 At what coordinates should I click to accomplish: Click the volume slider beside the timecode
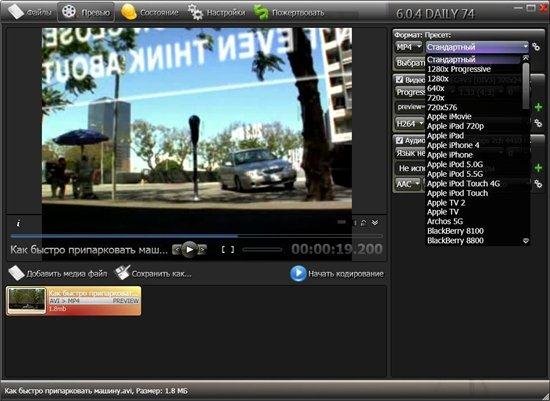(262, 250)
